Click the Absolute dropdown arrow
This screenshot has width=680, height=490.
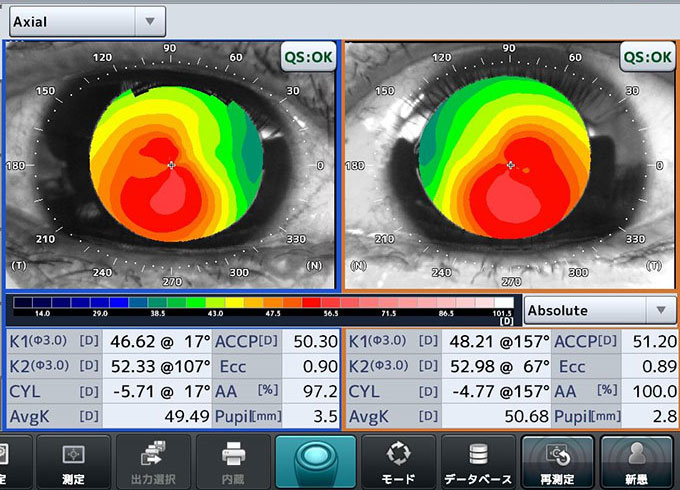click(660, 310)
